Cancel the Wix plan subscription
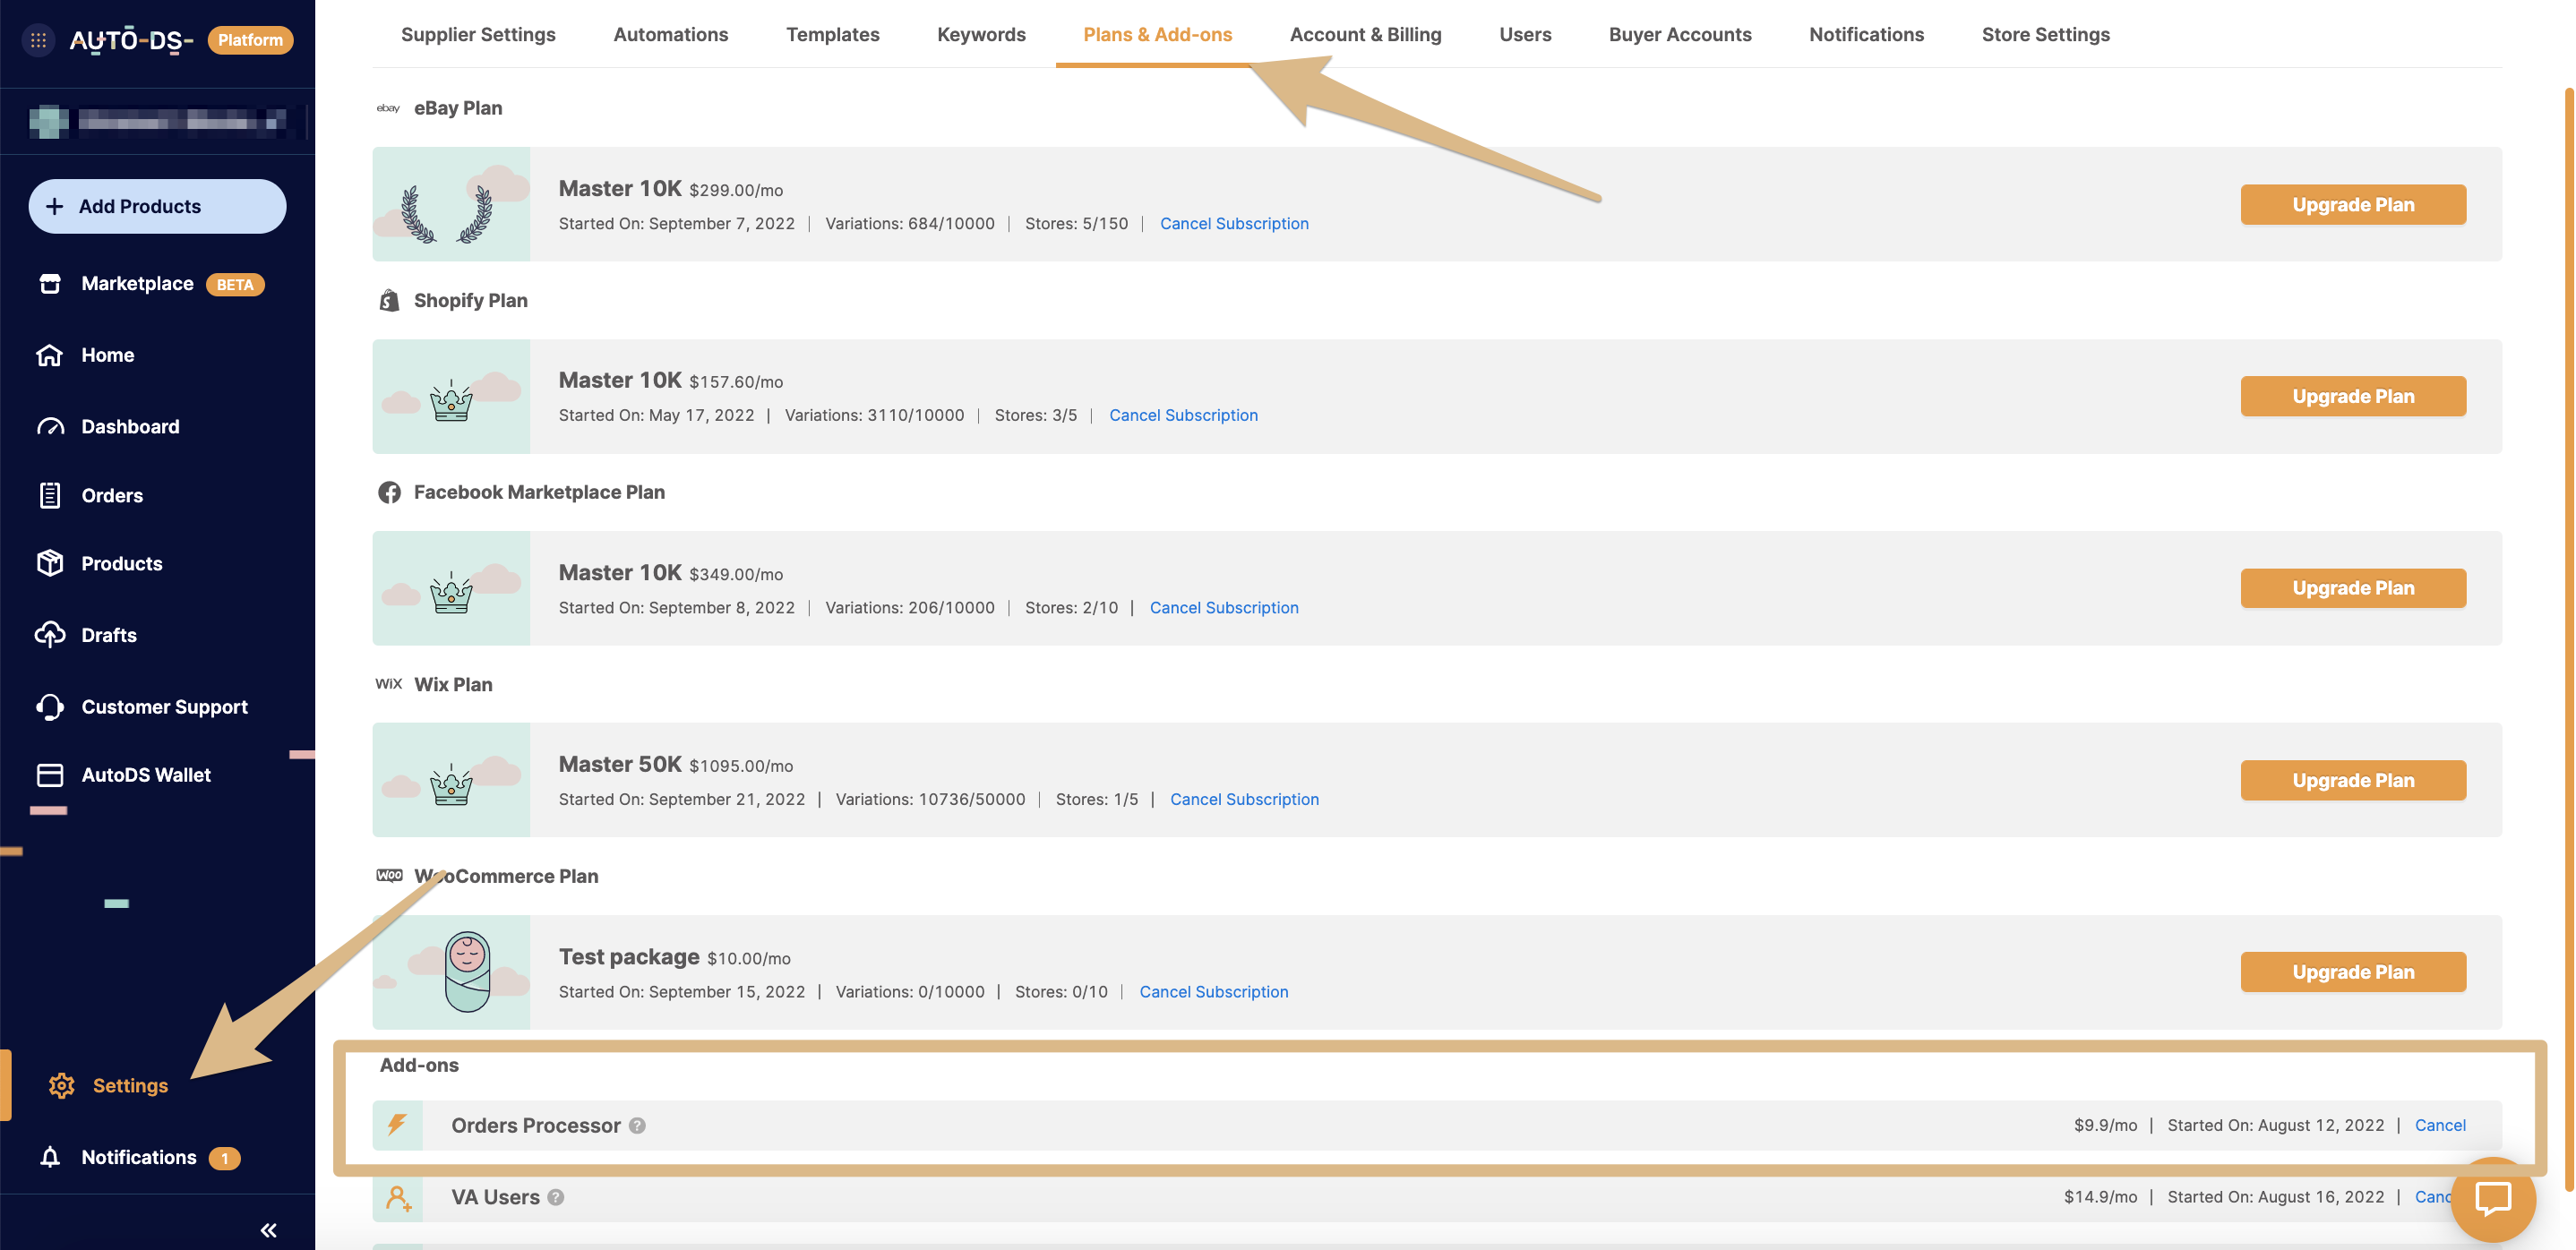 [1244, 799]
